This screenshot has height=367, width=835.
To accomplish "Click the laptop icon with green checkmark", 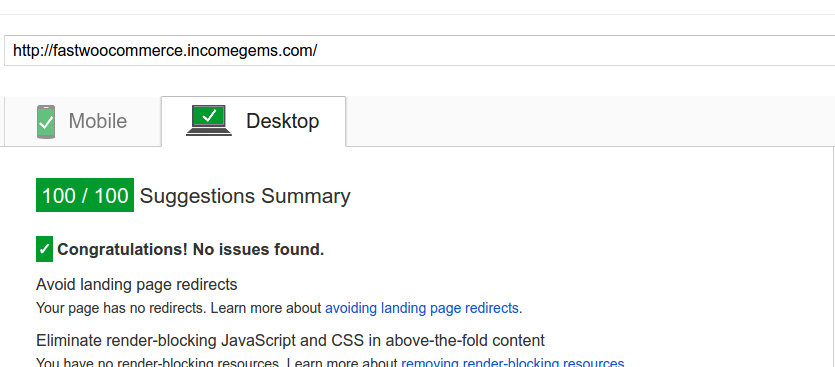I will 209,120.
